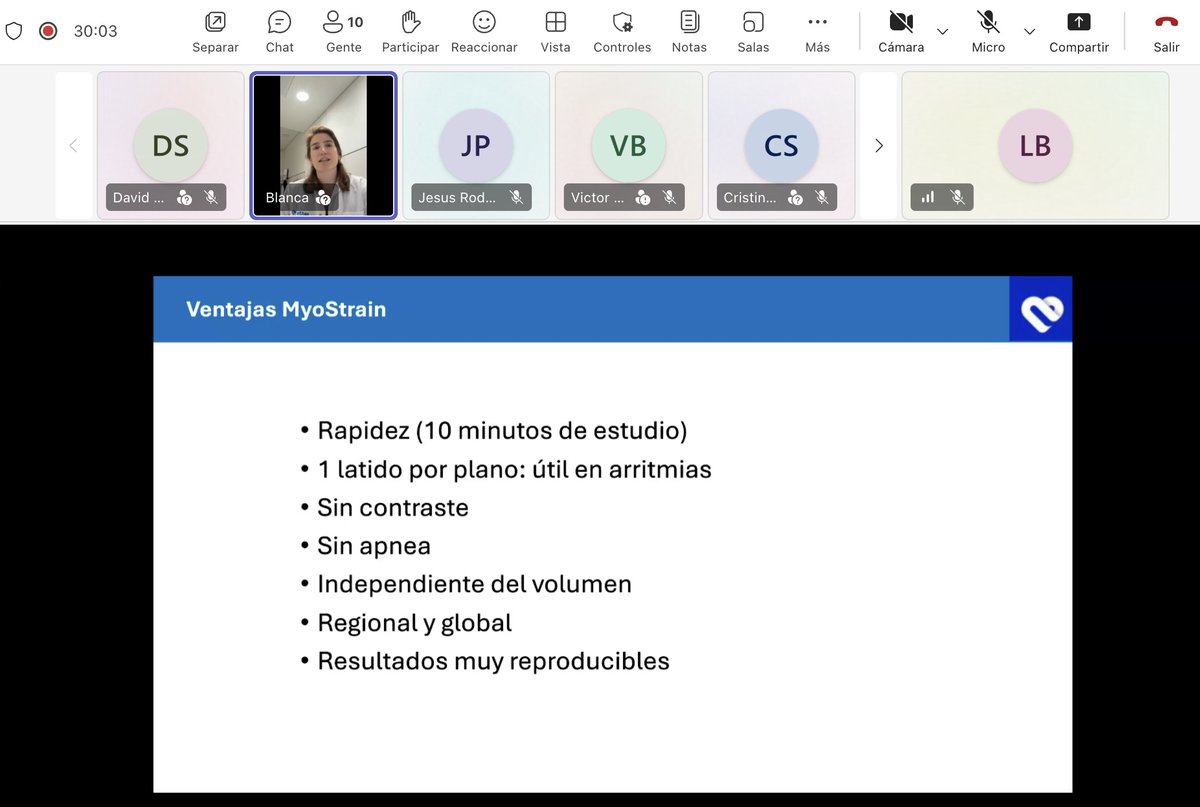Click bullet 'Sin contraste'
The image size is (1200, 807).
click(x=393, y=507)
